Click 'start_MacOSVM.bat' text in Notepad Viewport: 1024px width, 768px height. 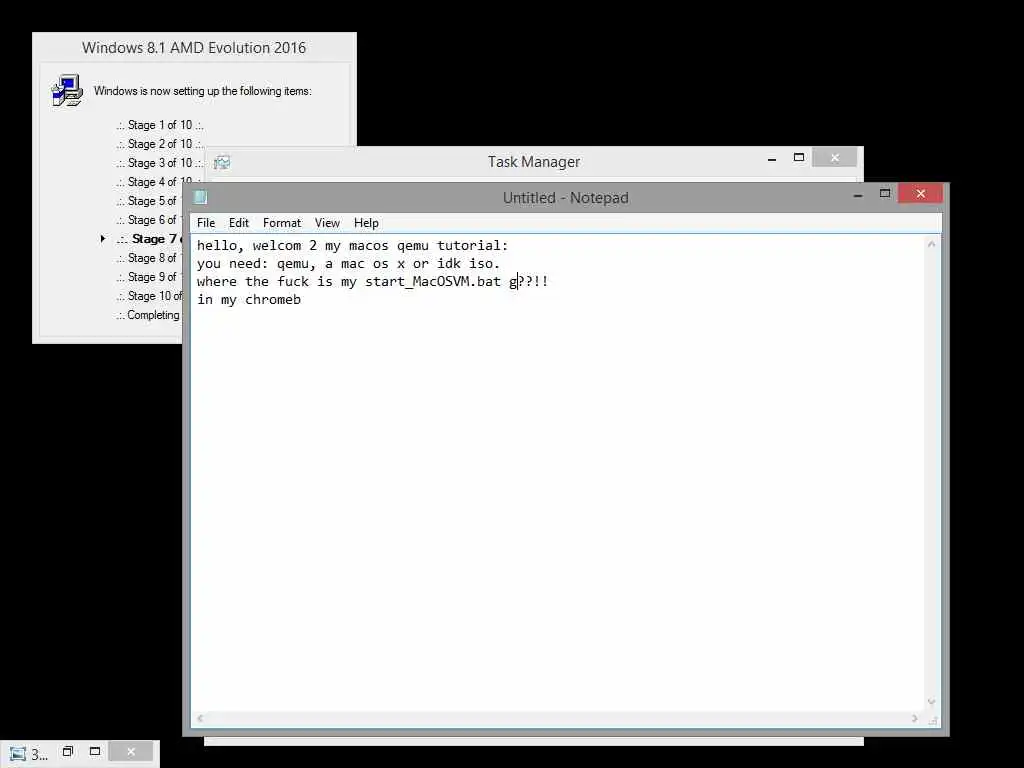pyautogui.click(x=432, y=281)
